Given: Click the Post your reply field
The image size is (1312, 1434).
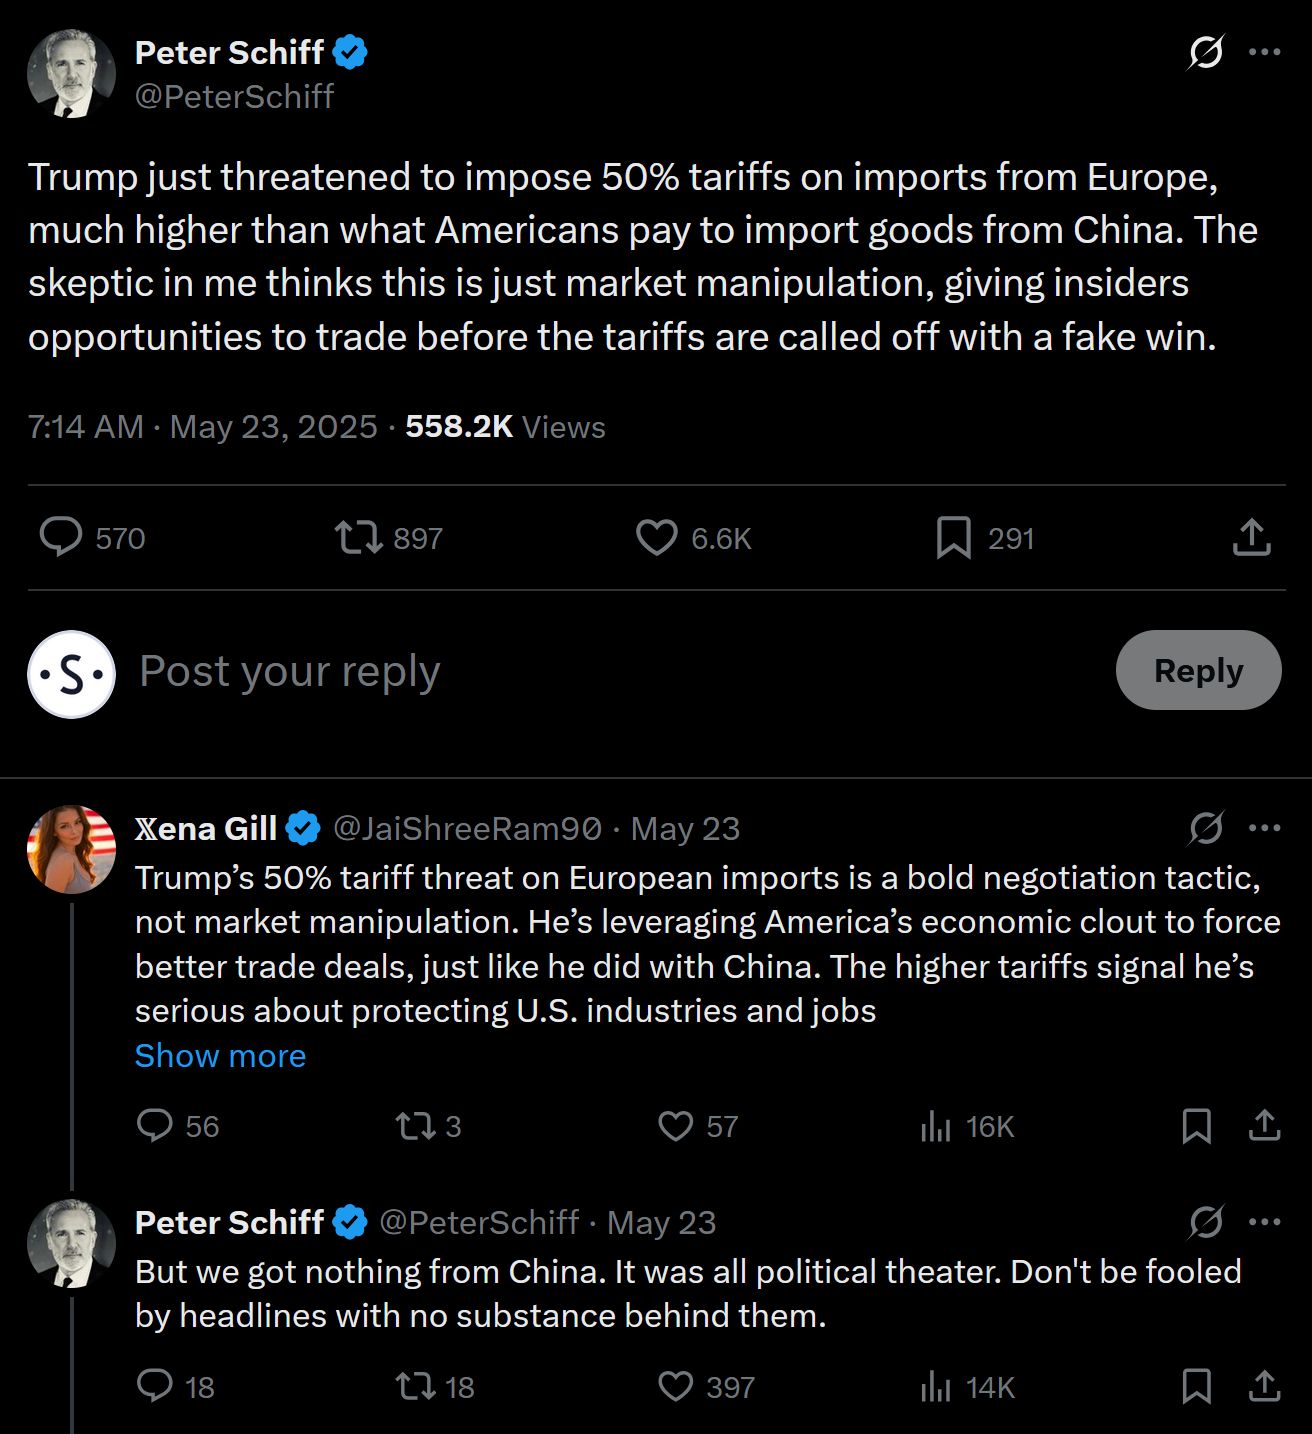Looking at the screenshot, I should coord(600,671).
